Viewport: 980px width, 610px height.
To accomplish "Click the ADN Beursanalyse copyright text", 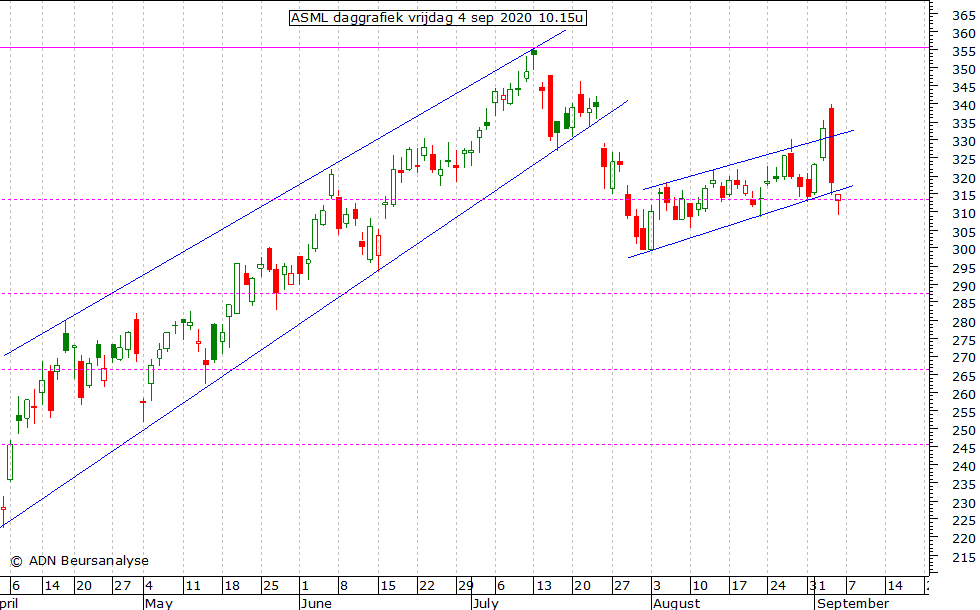I will coord(79,561).
